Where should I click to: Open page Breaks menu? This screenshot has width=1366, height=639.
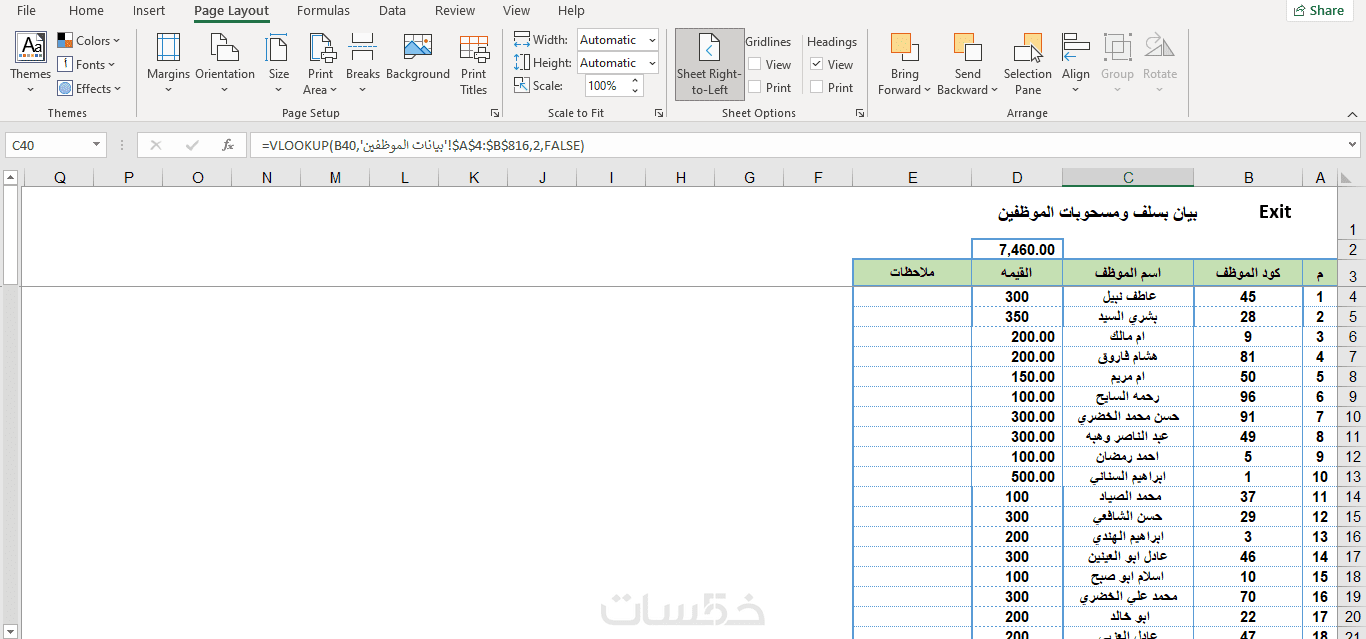coord(363,64)
